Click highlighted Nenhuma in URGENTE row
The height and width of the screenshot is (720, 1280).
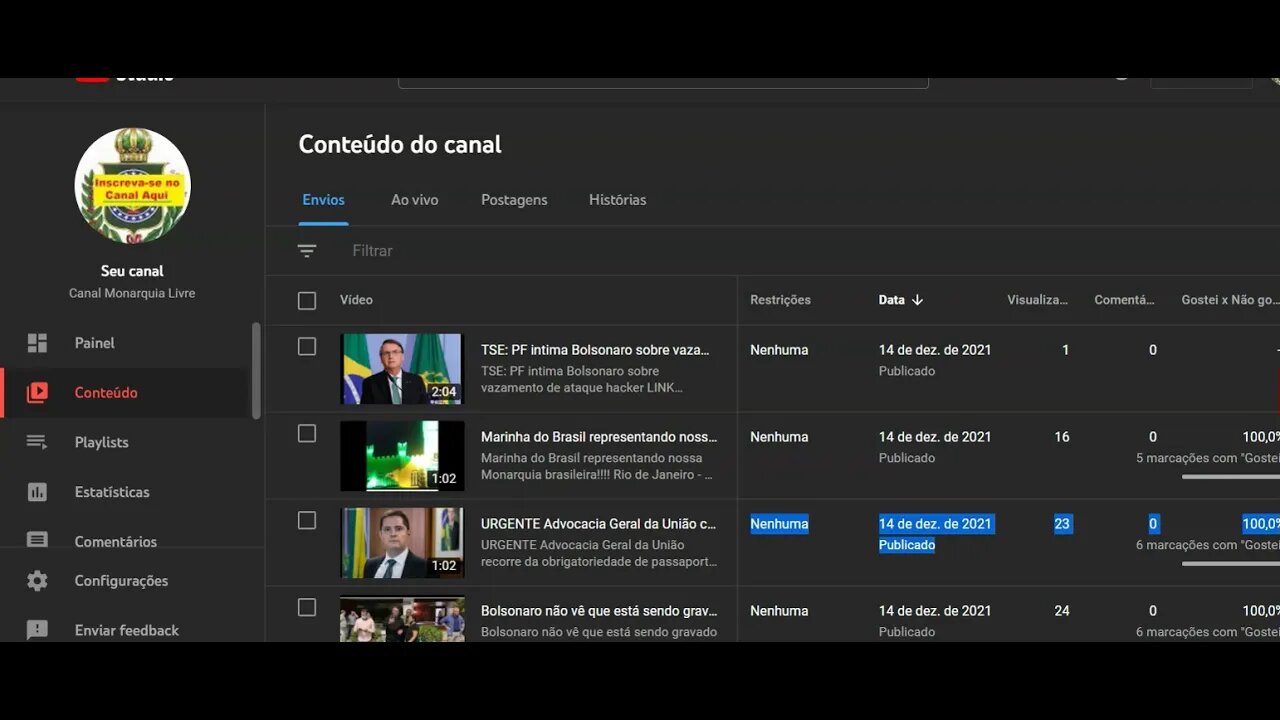779,524
